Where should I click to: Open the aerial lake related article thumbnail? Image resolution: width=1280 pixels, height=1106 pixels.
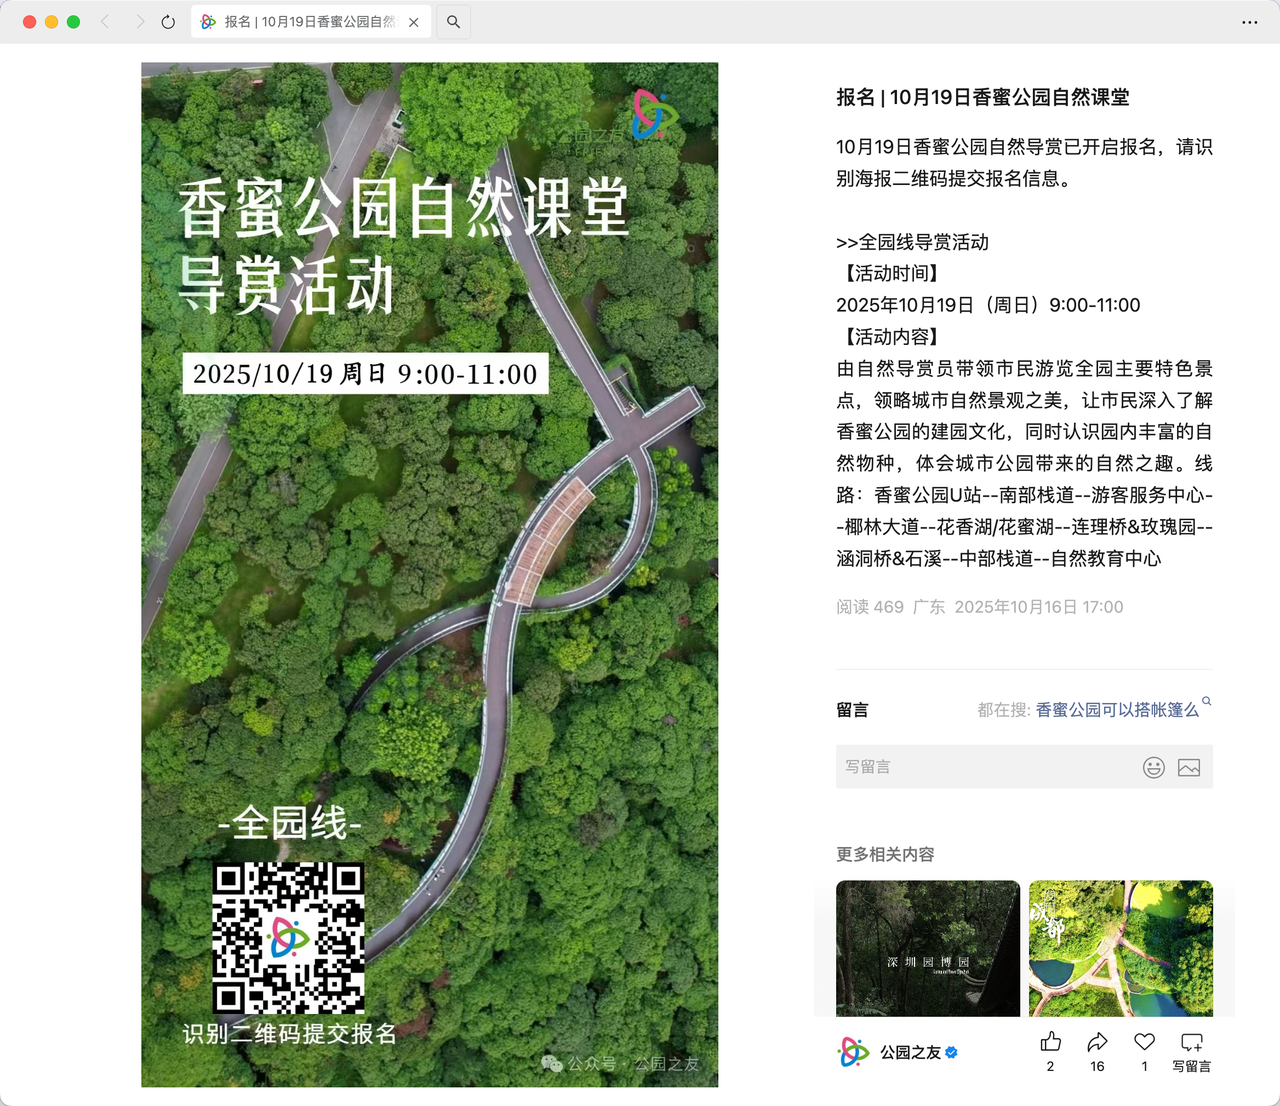(1121, 948)
